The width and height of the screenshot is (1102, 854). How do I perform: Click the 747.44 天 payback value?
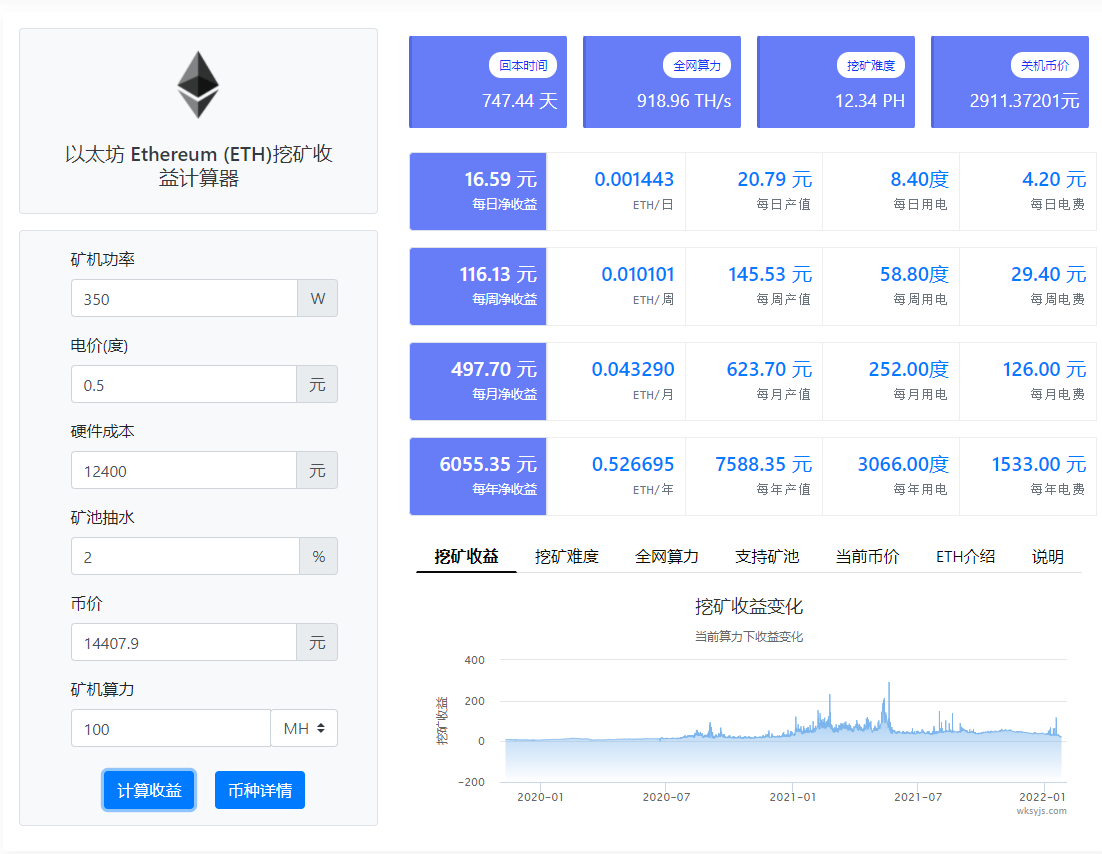[519, 101]
